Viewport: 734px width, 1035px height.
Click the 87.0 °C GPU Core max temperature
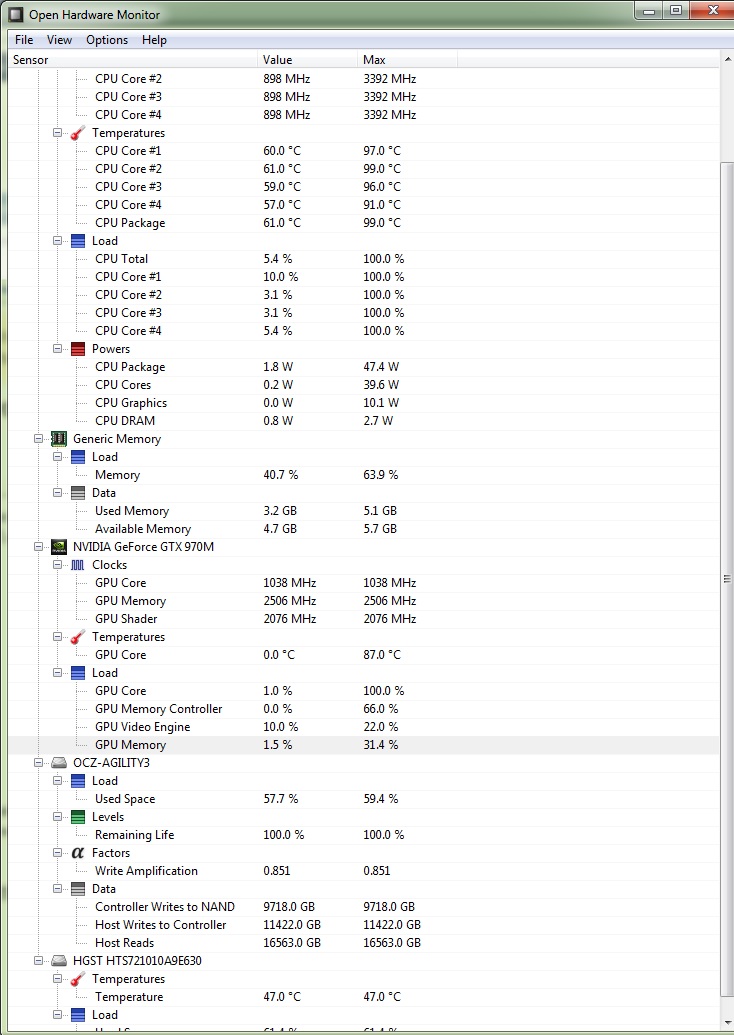(382, 655)
